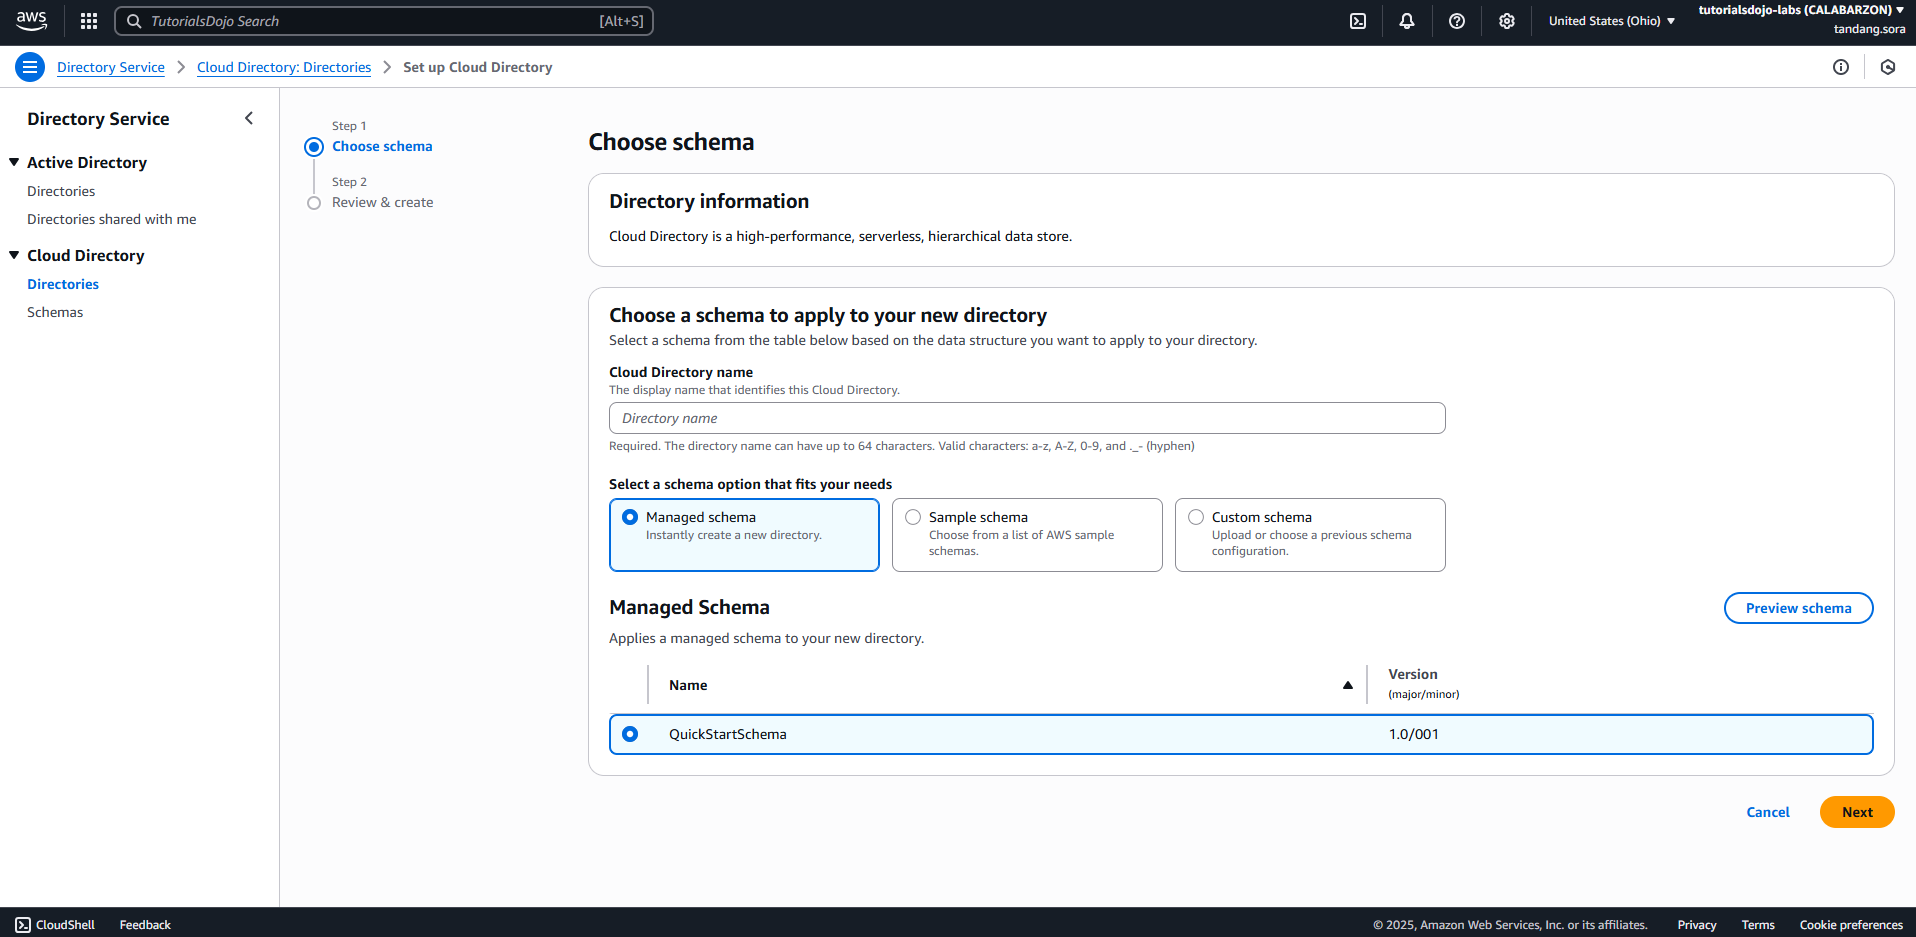Click the Next button
This screenshot has height=937, width=1916.
tap(1857, 812)
